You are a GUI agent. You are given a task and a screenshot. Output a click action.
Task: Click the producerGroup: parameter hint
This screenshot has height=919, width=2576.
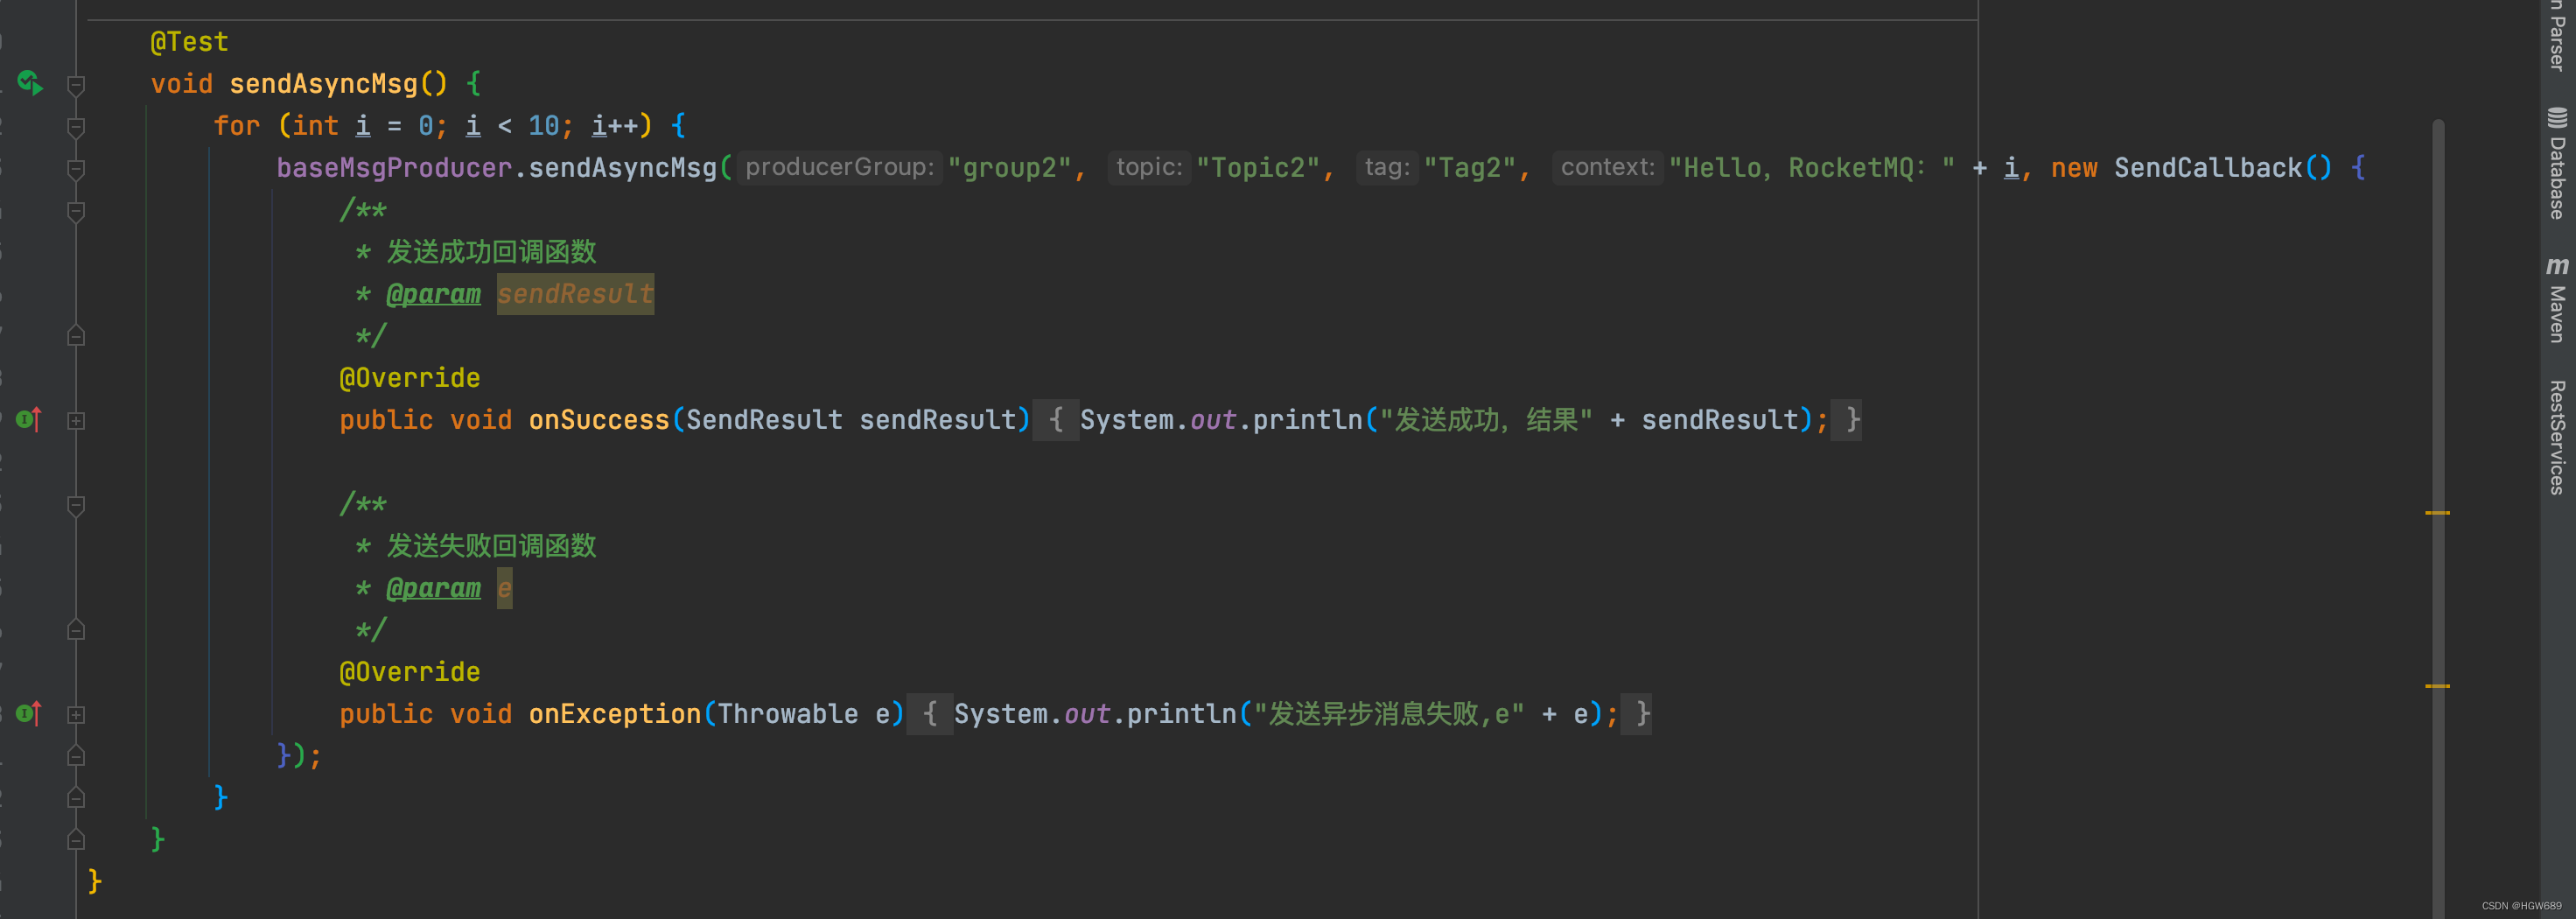click(x=840, y=167)
